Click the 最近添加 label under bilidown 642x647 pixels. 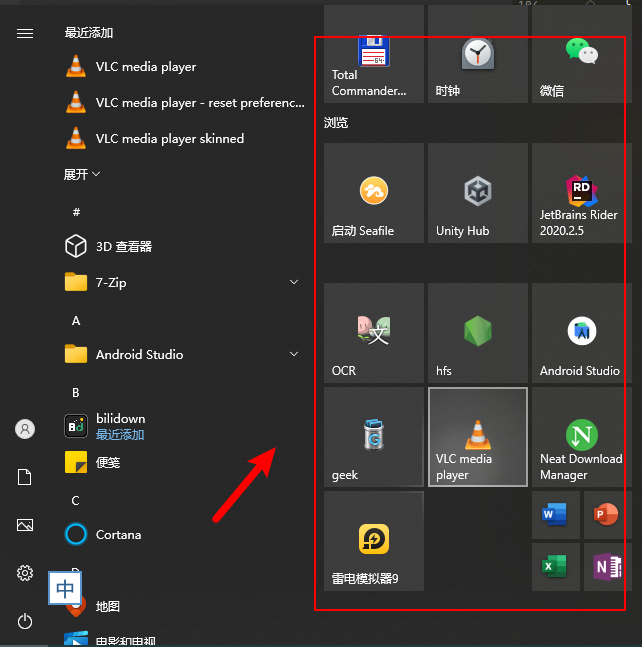point(120,434)
